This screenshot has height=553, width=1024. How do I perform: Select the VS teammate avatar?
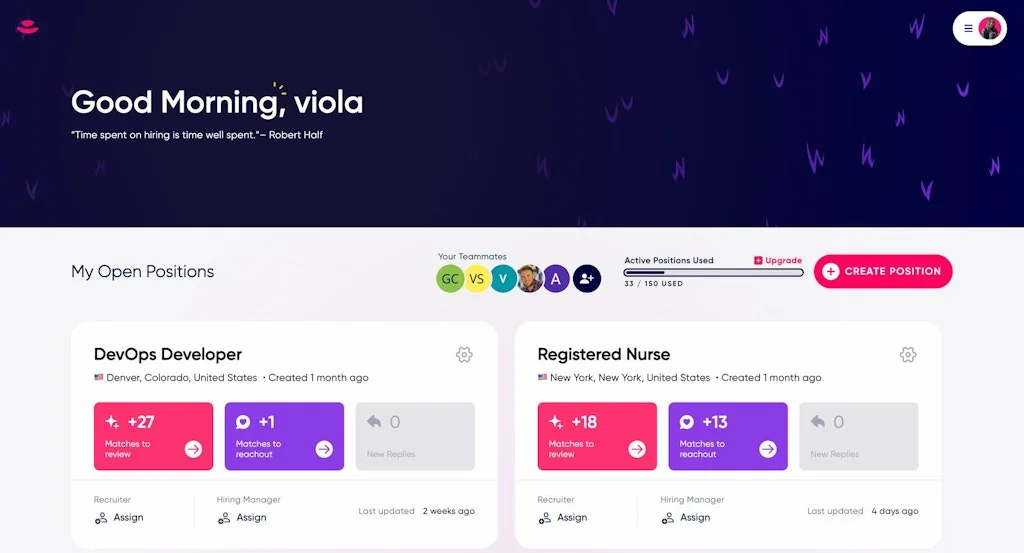click(477, 279)
